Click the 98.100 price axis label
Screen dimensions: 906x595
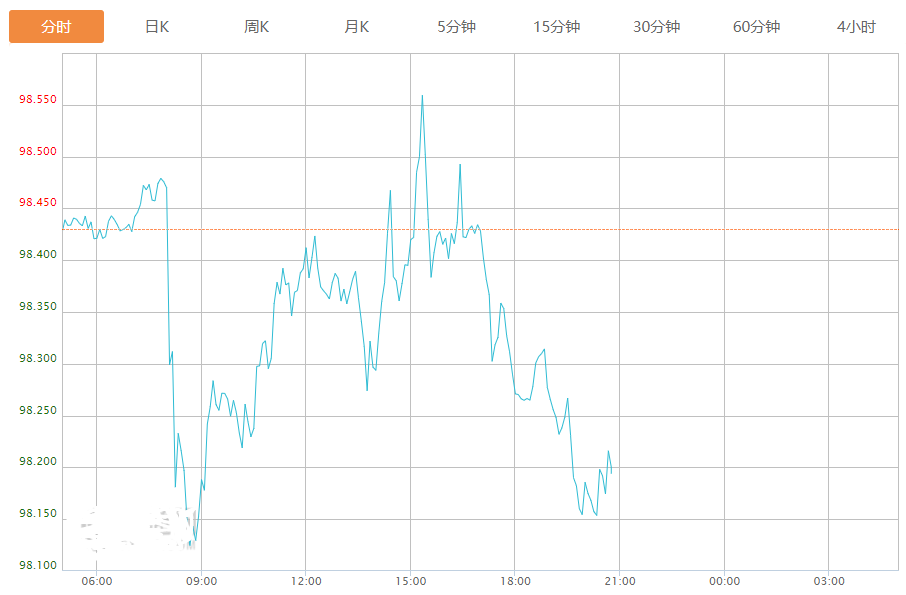38,566
